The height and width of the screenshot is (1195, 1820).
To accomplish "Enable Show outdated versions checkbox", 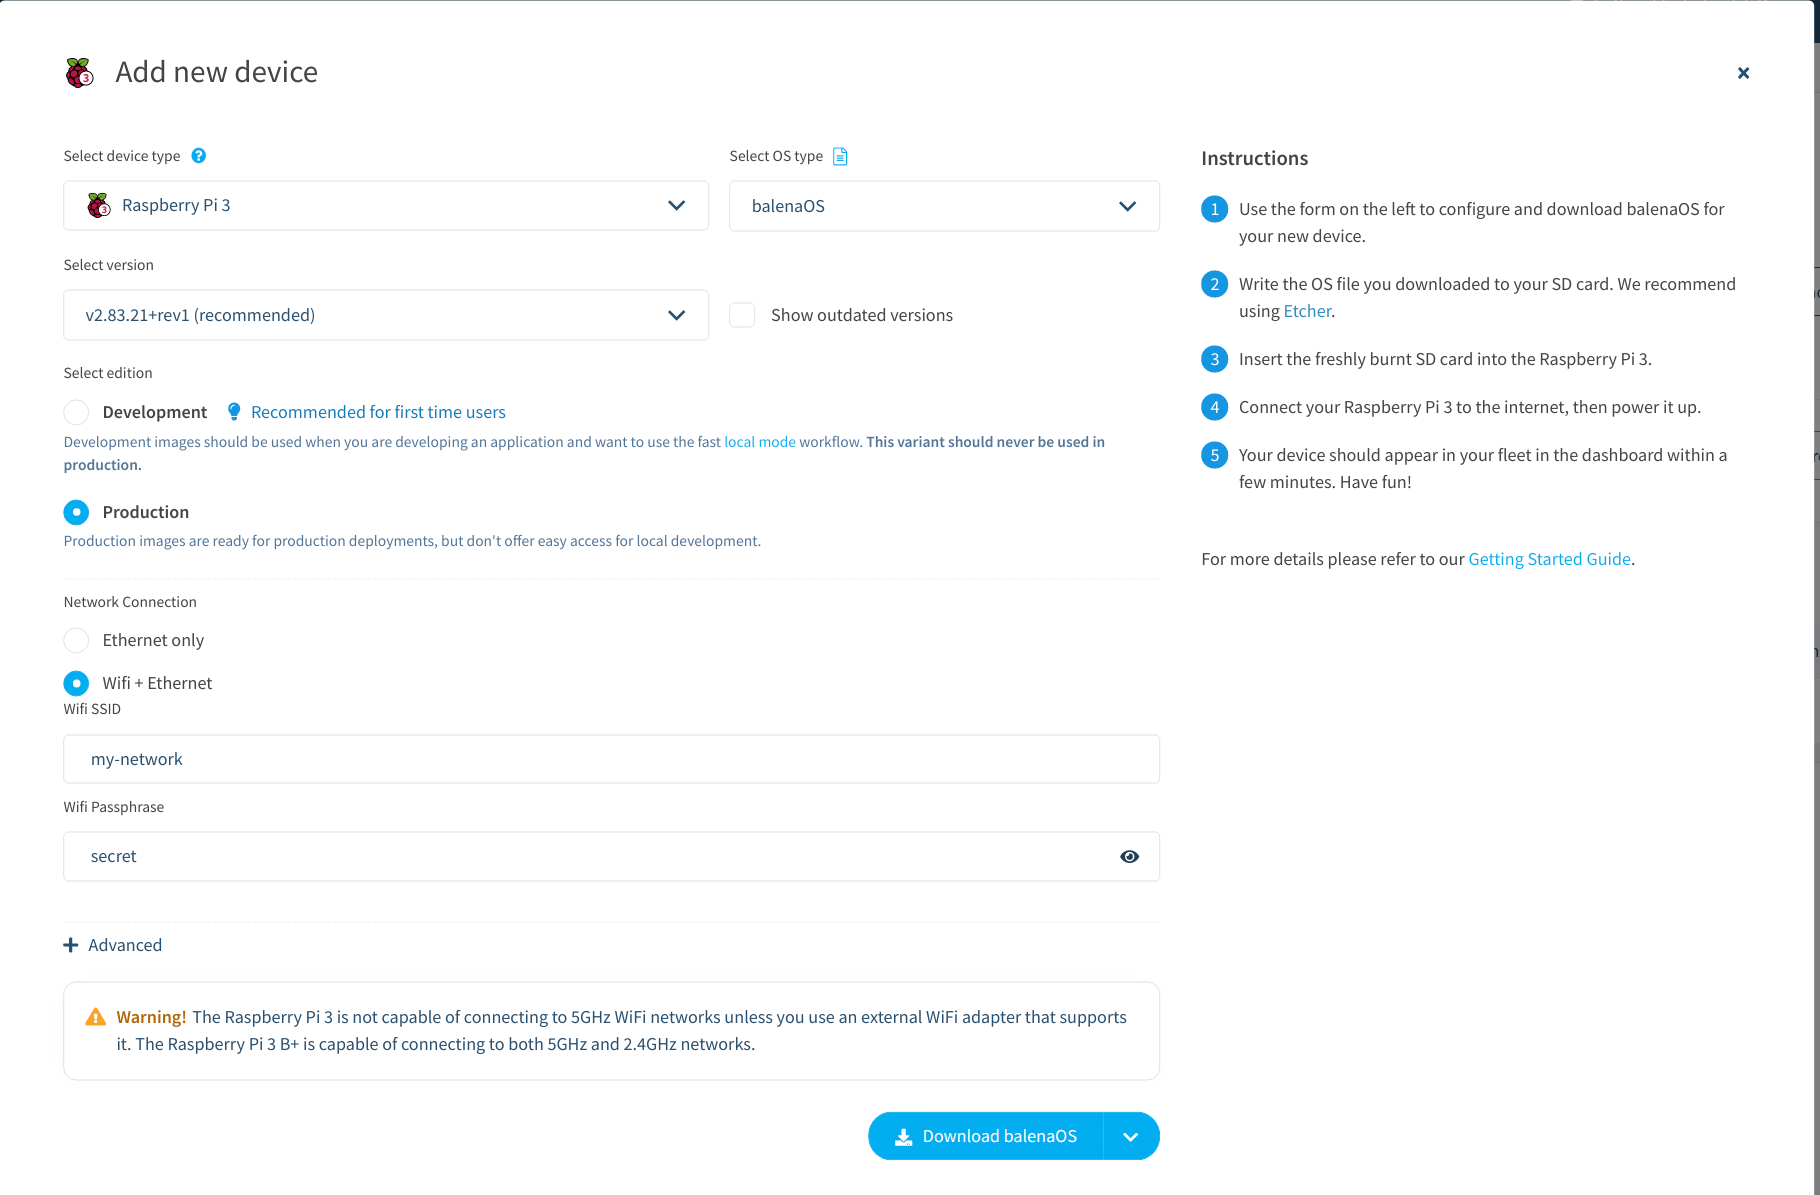I will [742, 315].
